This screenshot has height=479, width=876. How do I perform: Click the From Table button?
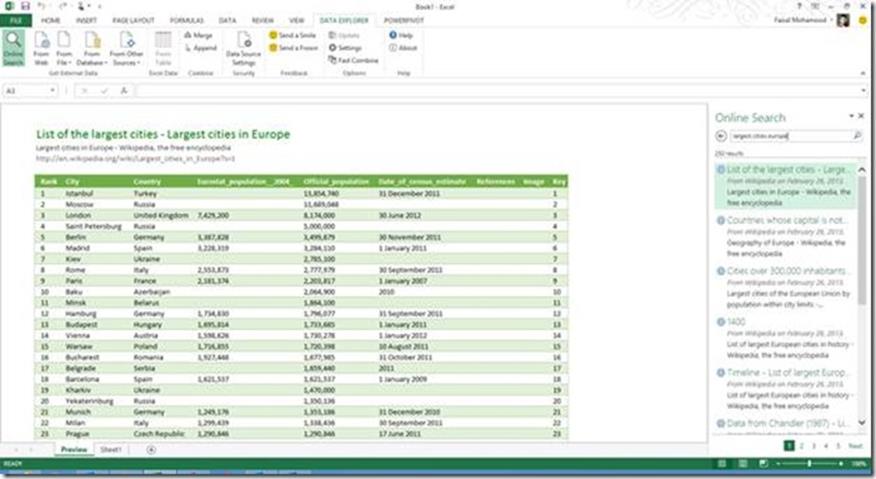163,49
